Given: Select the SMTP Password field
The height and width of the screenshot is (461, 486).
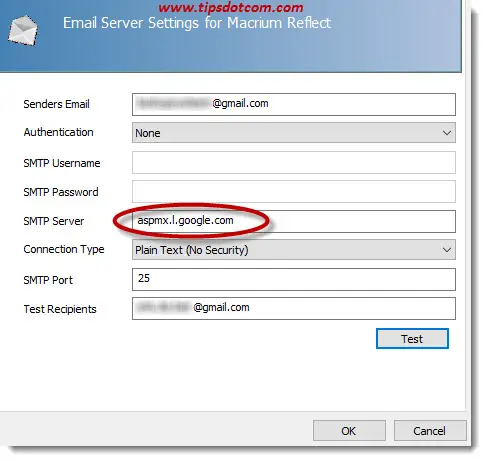Looking at the screenshot, I should [294, 191].
